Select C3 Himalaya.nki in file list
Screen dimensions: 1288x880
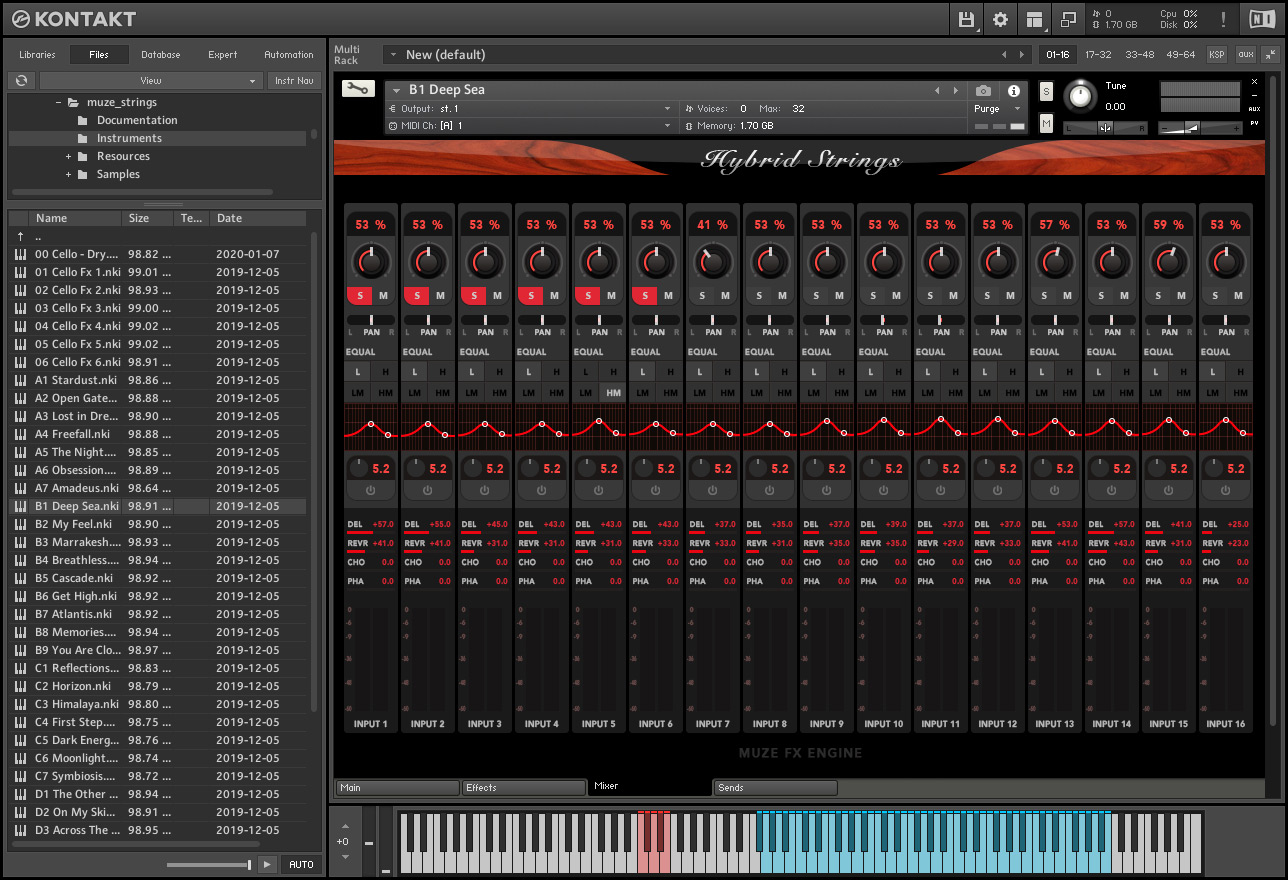pyautogui.click(x=158, y=704)
